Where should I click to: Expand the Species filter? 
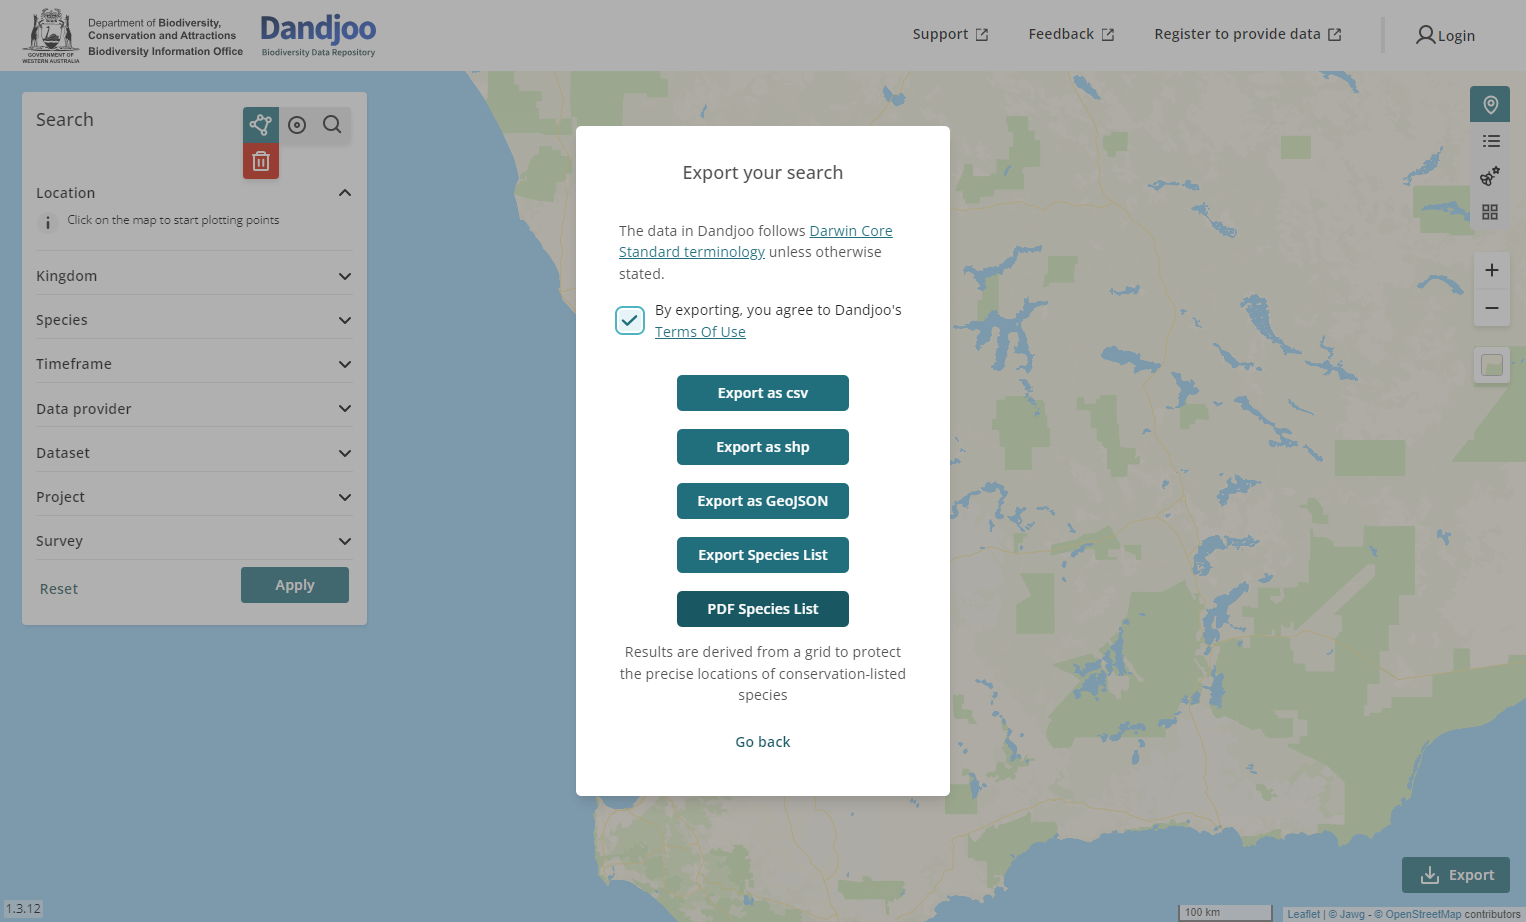coord(194,320)
